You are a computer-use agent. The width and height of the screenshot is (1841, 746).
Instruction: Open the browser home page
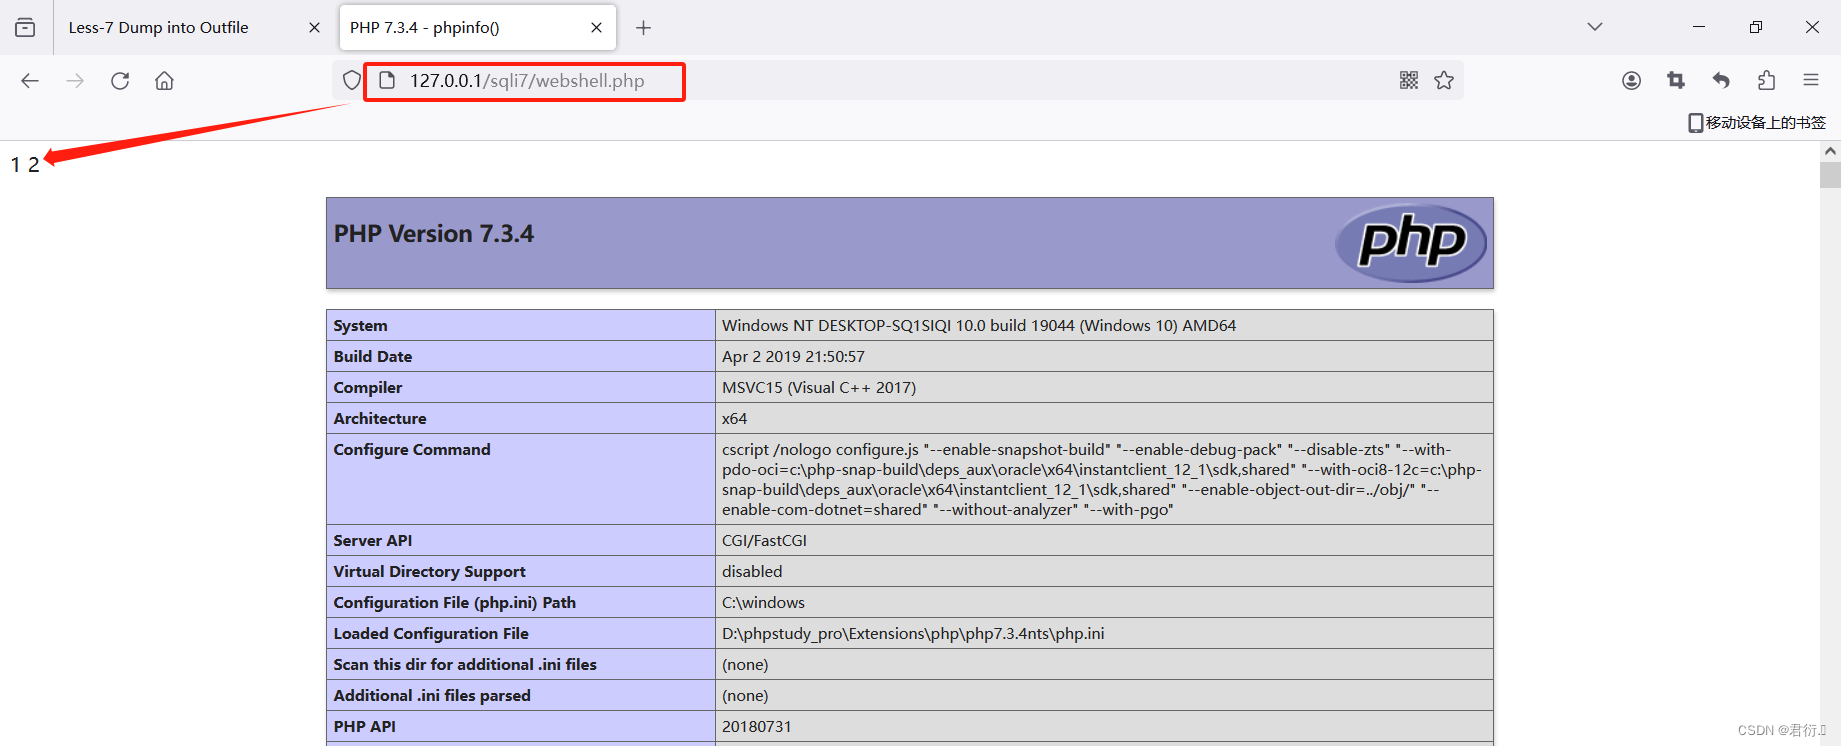pos(164,81)
